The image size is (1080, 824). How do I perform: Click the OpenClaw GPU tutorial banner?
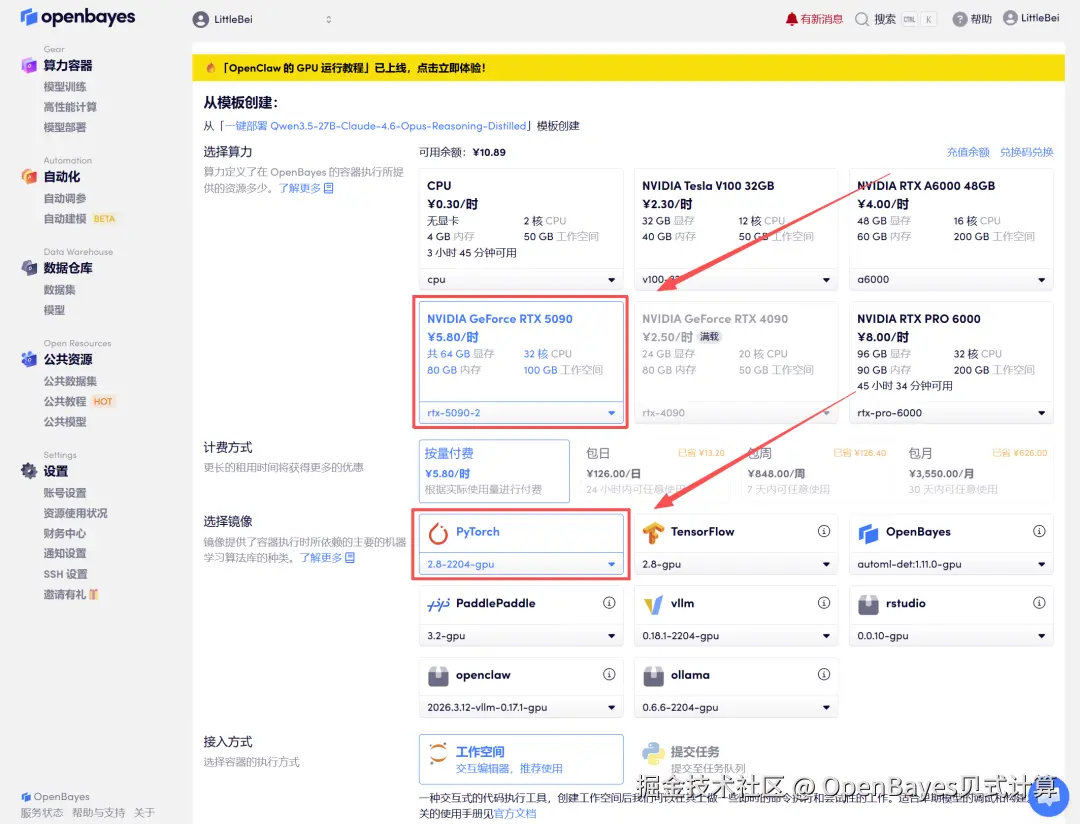628,68
